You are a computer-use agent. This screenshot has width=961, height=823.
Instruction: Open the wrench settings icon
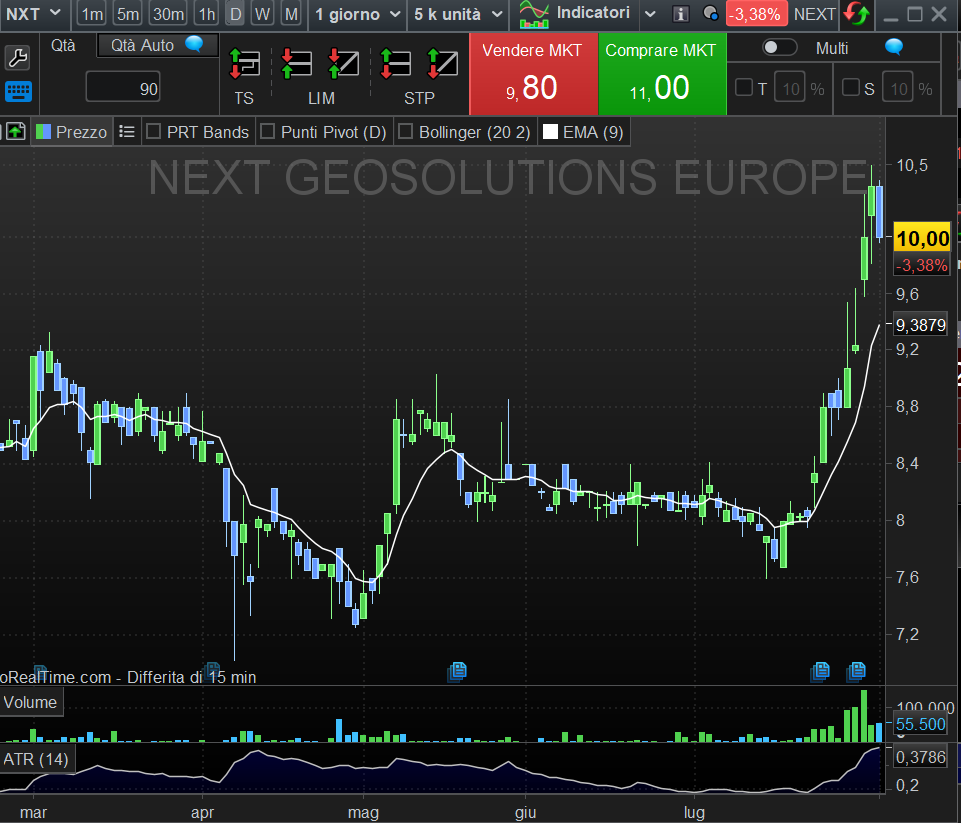click(18, 58)
